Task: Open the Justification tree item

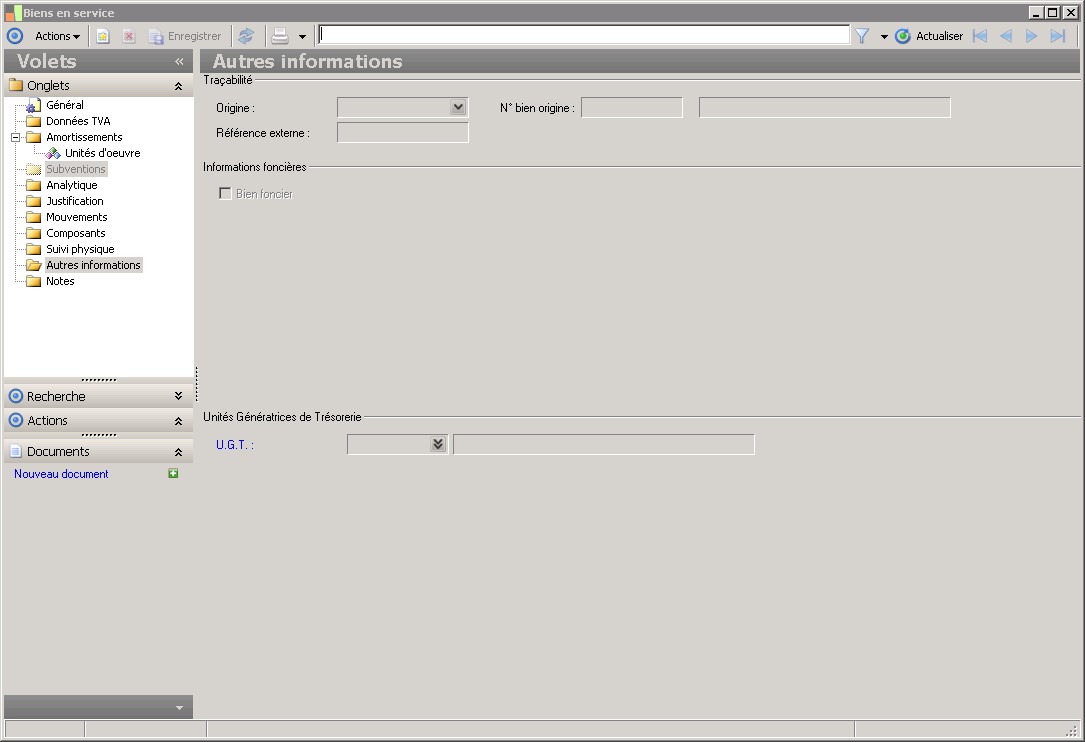Action: pyautogui.click(x=75, y=201)
